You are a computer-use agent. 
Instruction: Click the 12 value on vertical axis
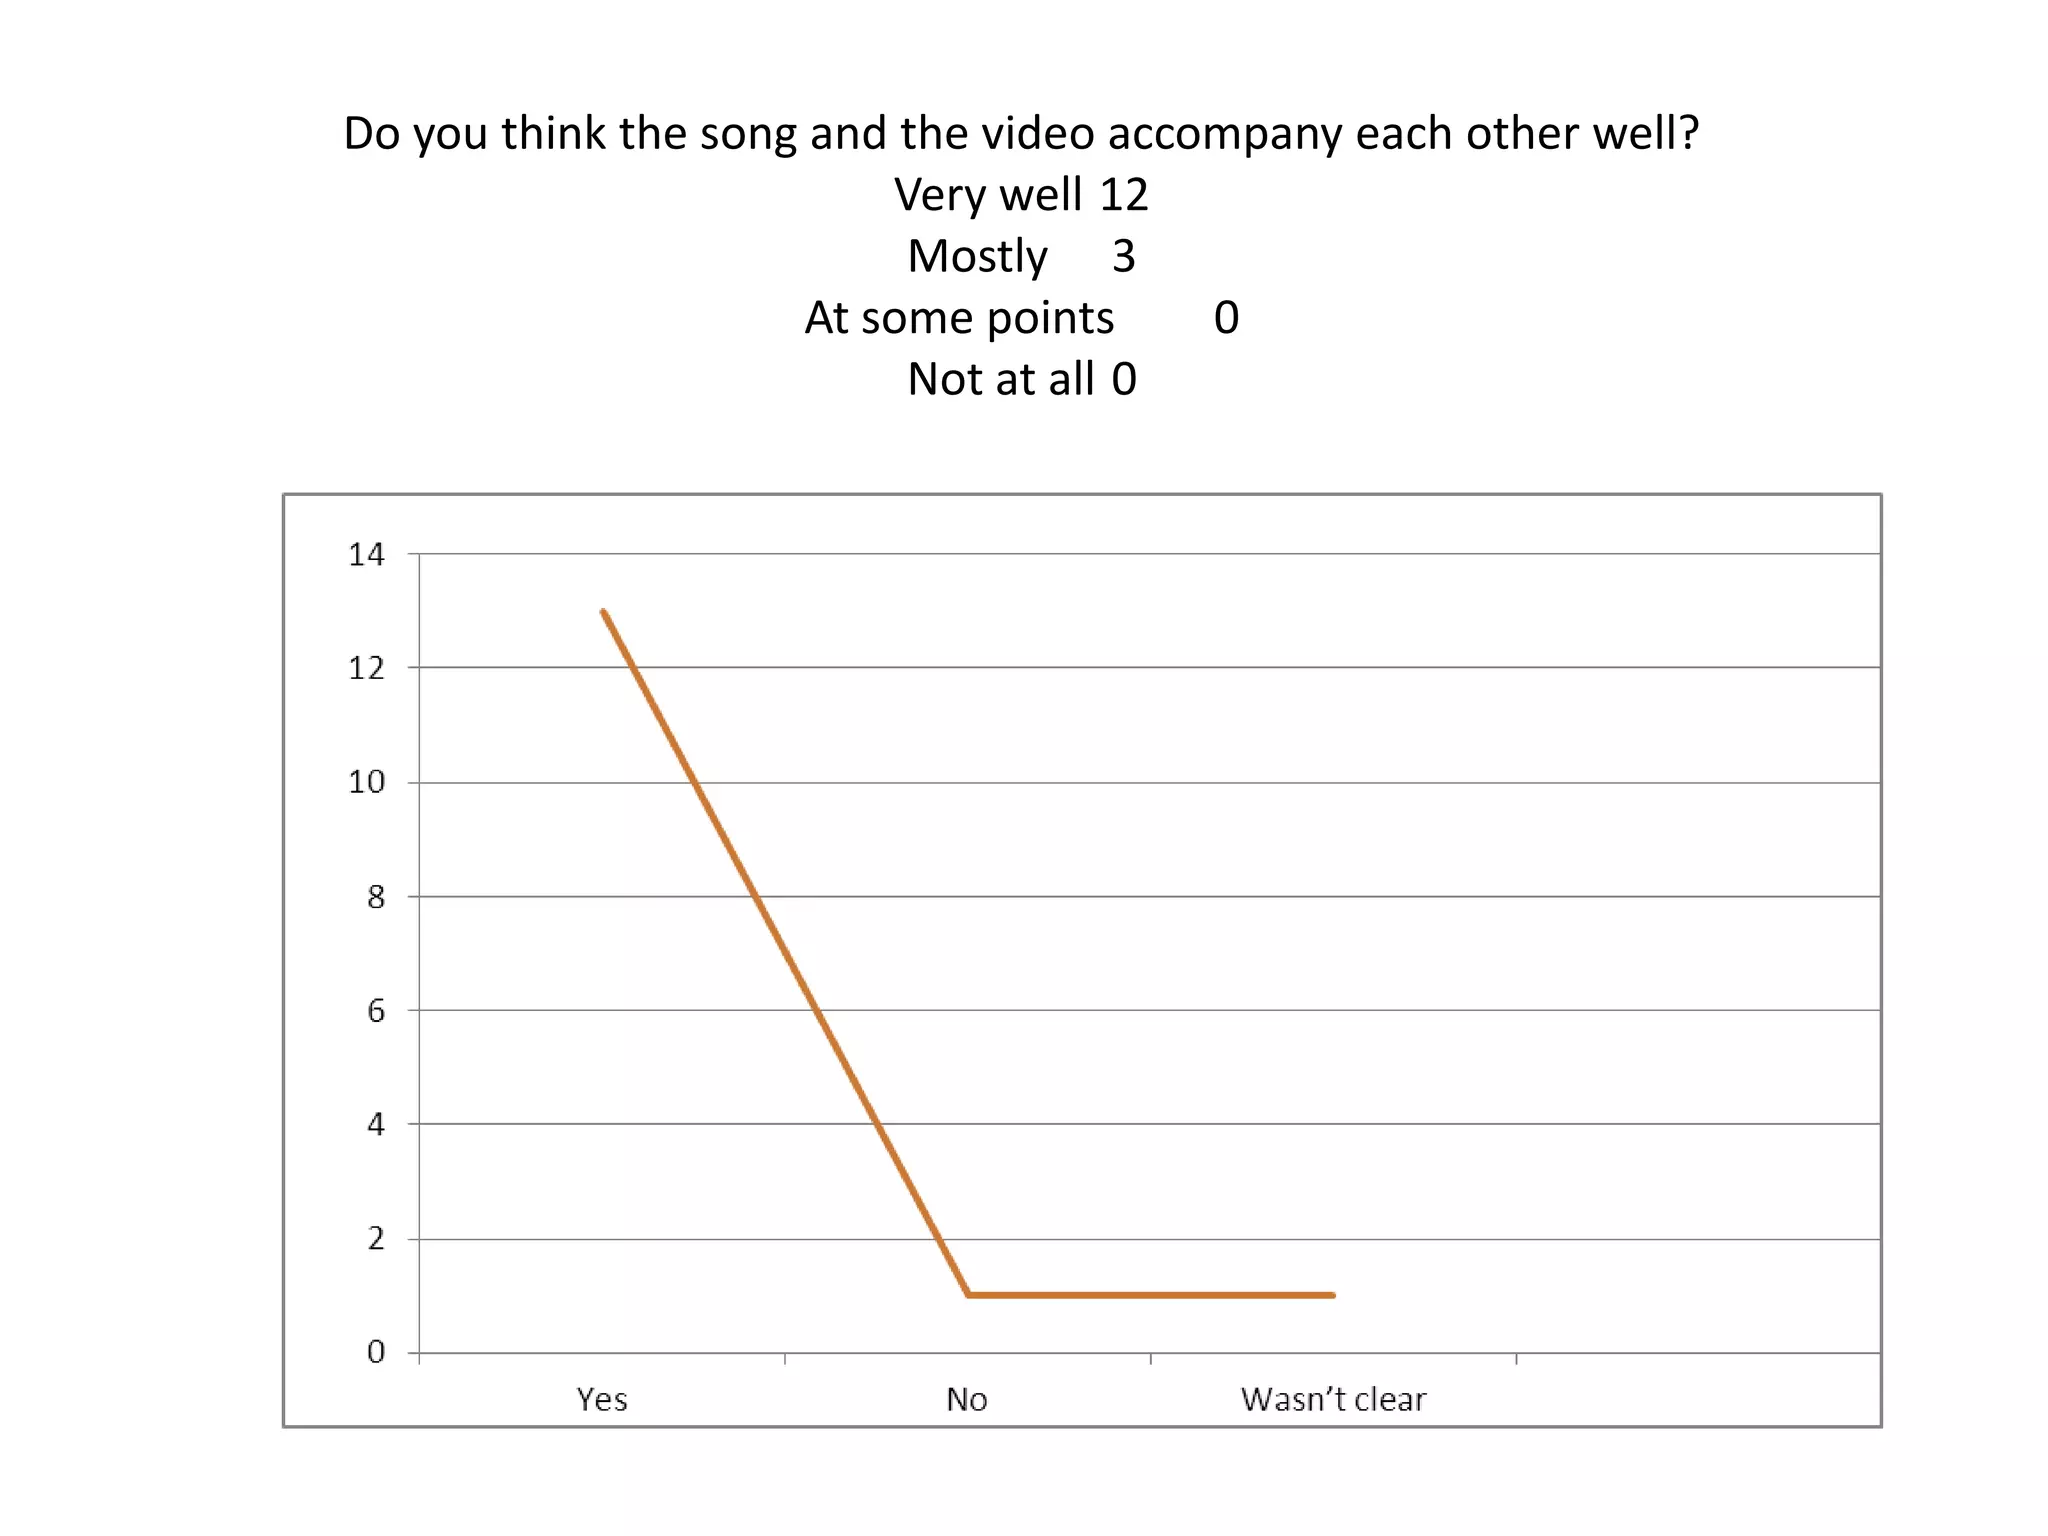tap(366, 668)
